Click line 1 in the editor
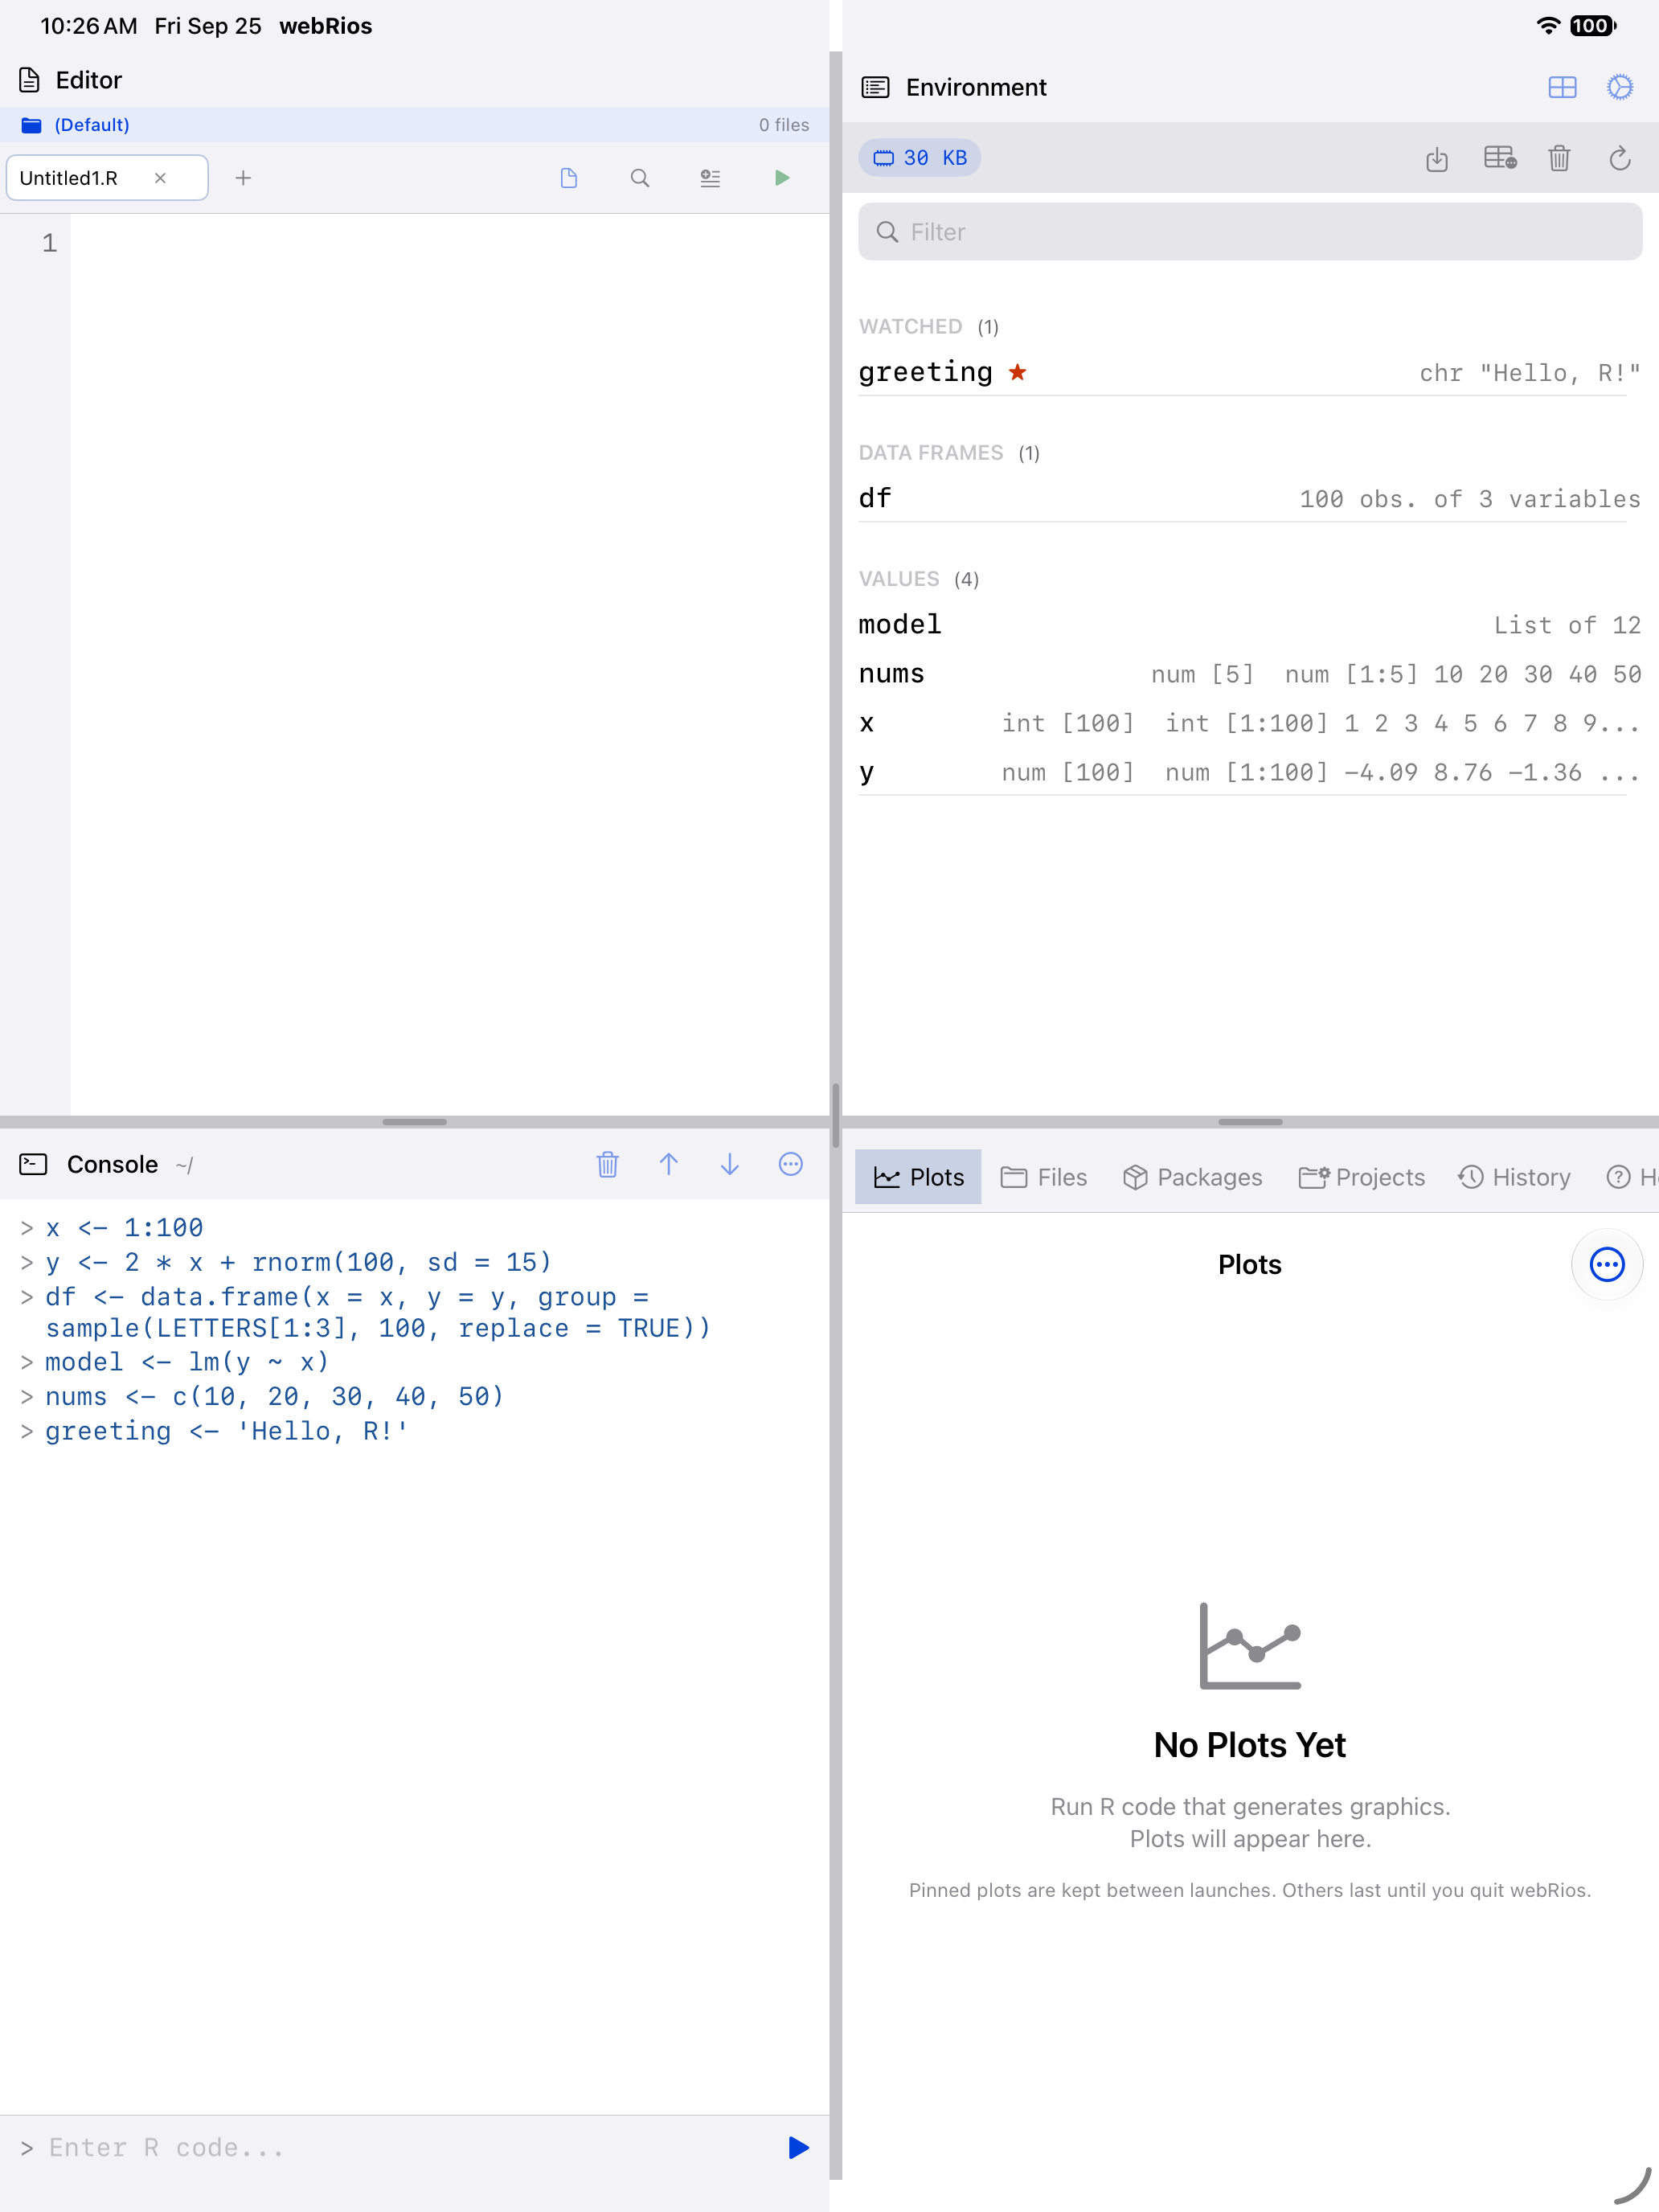 tap(450, 243)
